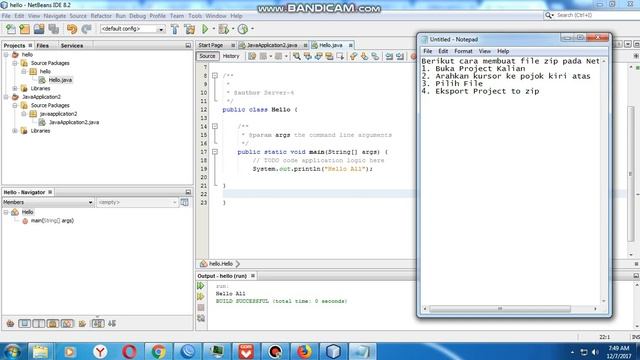
Task: Open the Files tab
Action: 42,46
